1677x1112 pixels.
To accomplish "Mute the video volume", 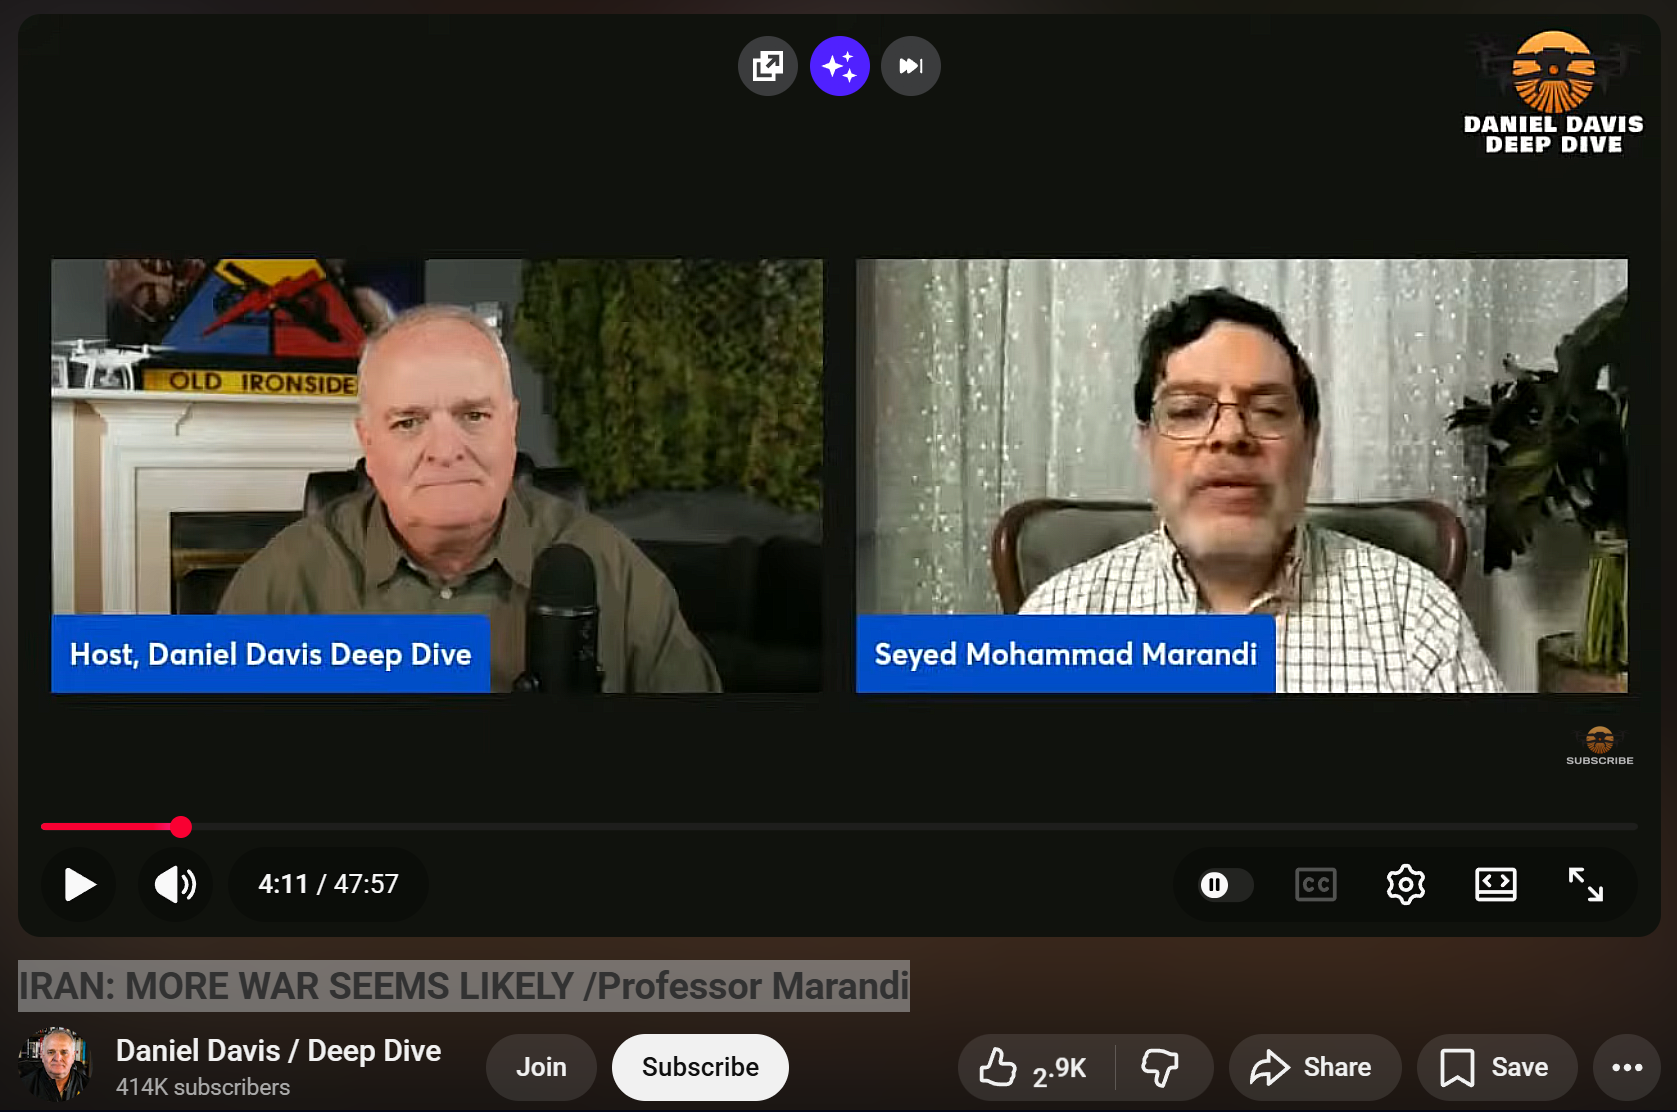I will coord(175,884).
